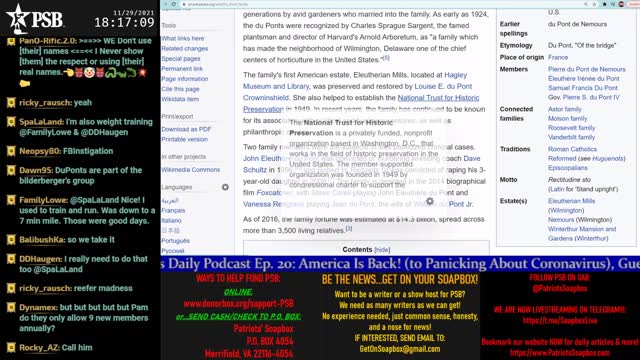Switch article language to Русский

(173, 251)
